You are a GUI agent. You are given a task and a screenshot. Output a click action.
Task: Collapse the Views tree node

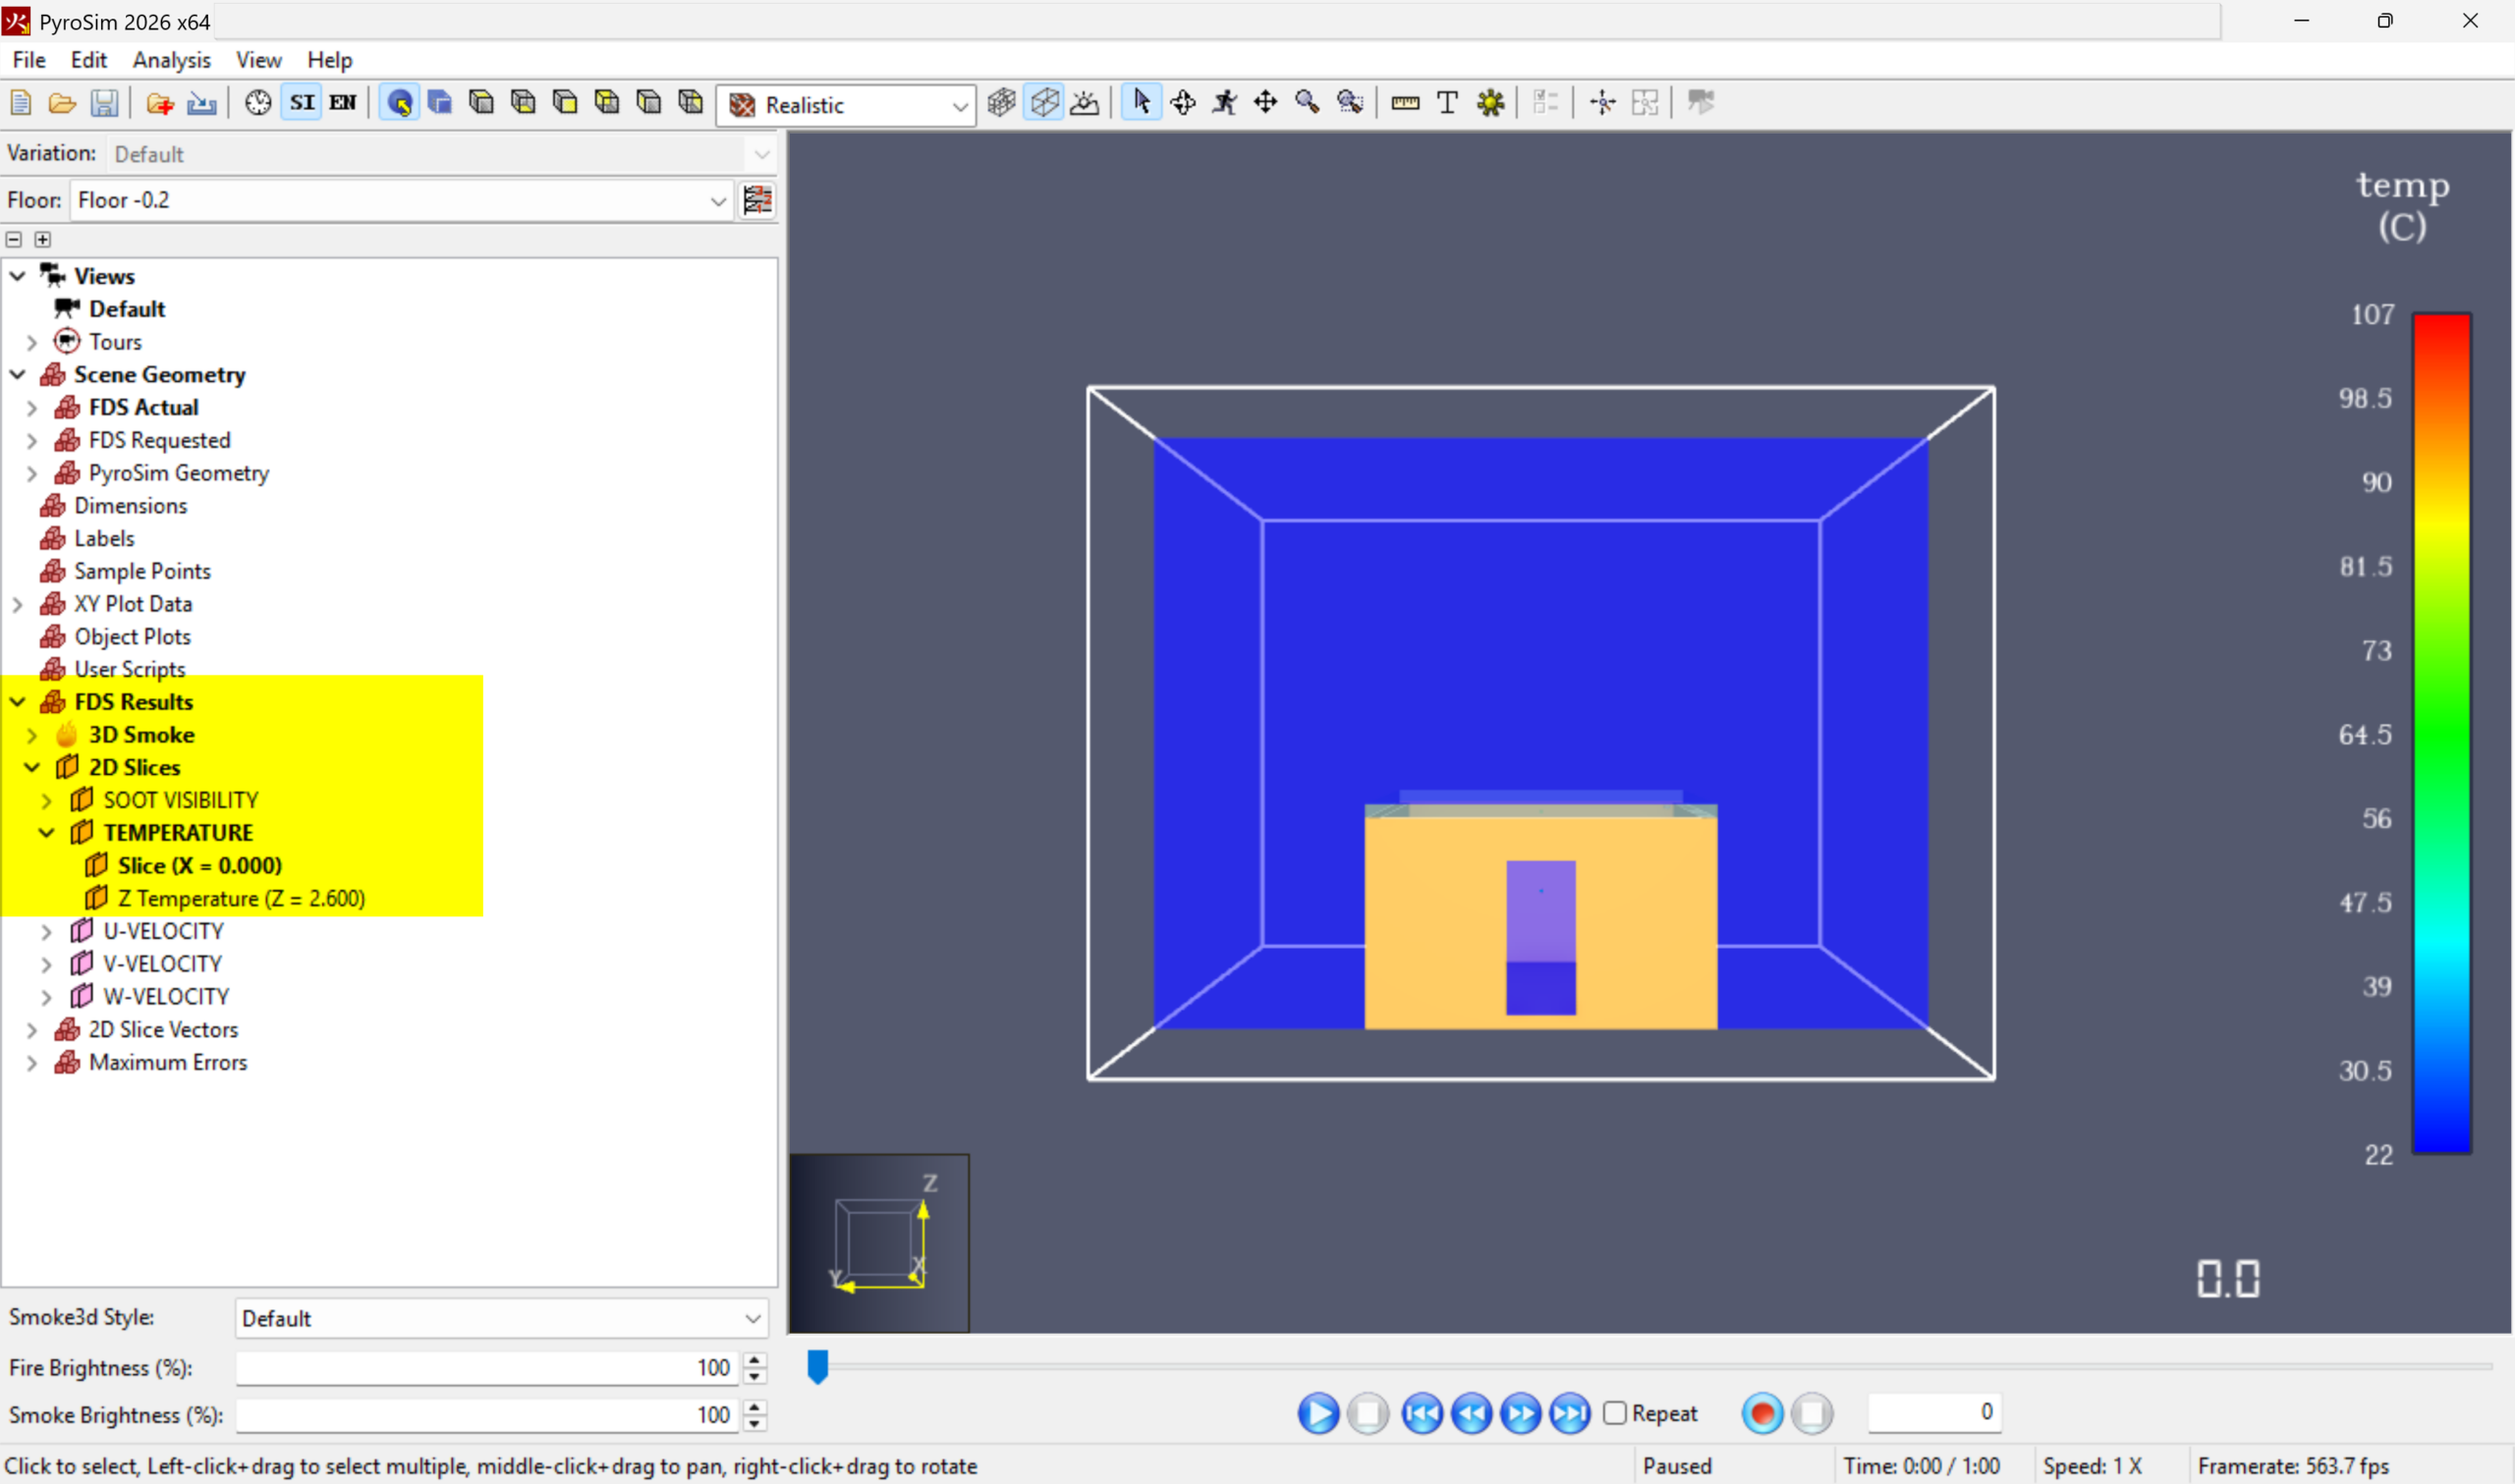18,276
